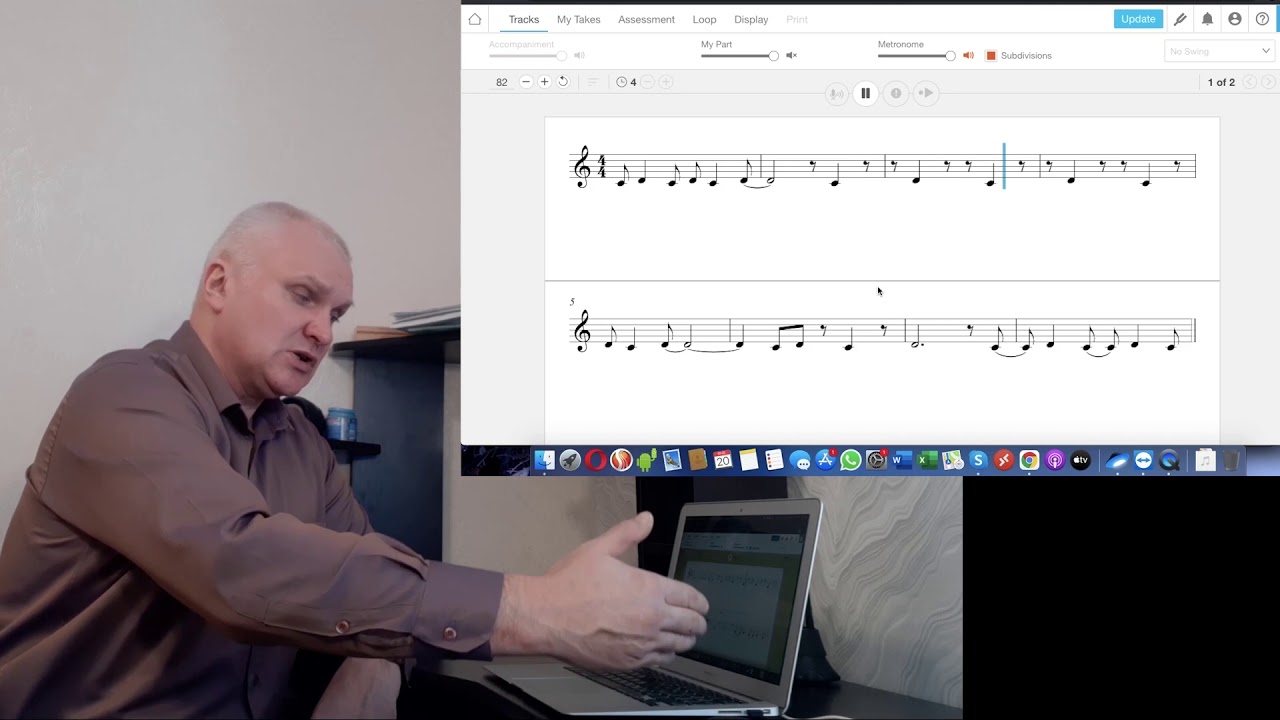The height and width of the screenshot is (720, 1280).
Task: Open Google Chrome from the dock
Action: [x=1029, y=460]
